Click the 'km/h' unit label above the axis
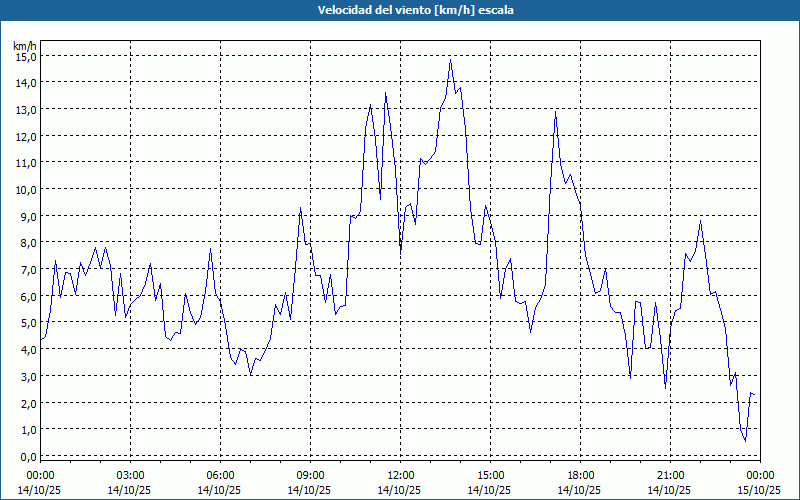The image size is (800, 500). [24, 45]
